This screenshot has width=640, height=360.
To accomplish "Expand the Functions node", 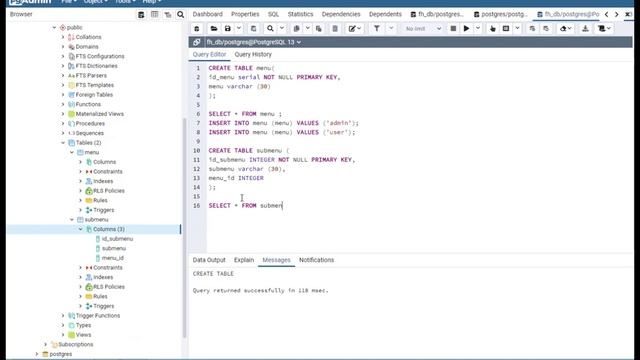I will click(x=63, y=104).
